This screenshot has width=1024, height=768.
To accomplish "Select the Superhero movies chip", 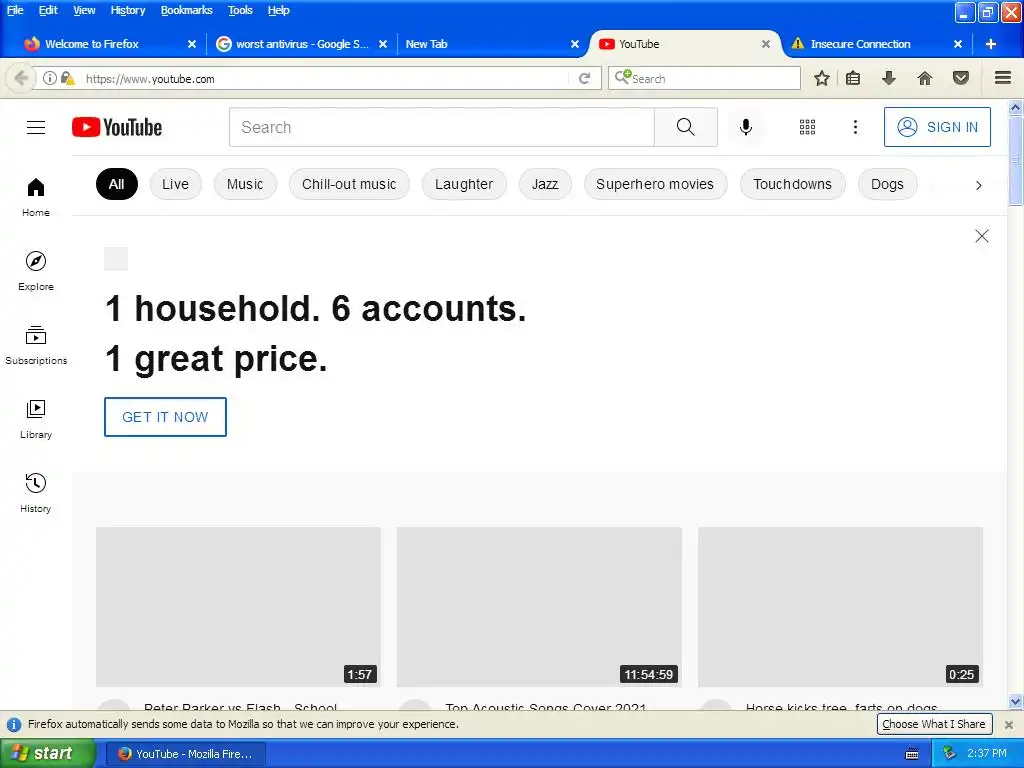I will [x=655, y=184].
